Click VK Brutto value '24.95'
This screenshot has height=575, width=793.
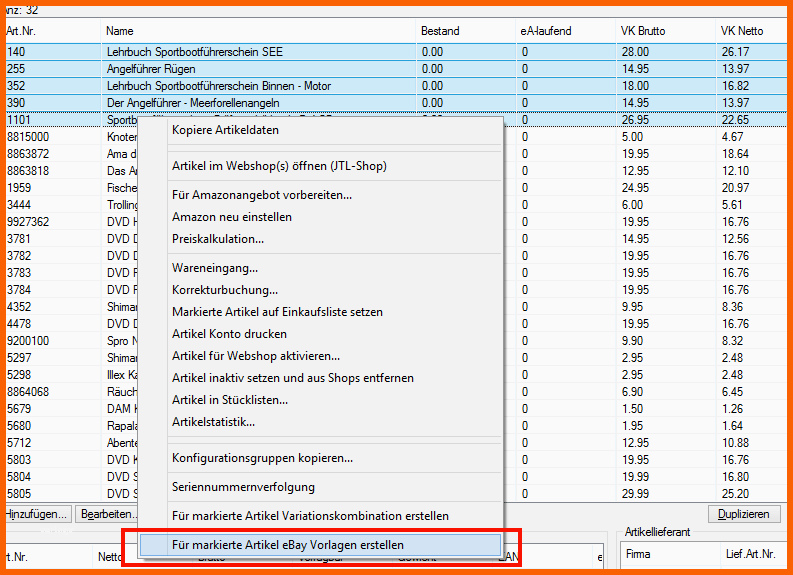click(x=636, y=188)
